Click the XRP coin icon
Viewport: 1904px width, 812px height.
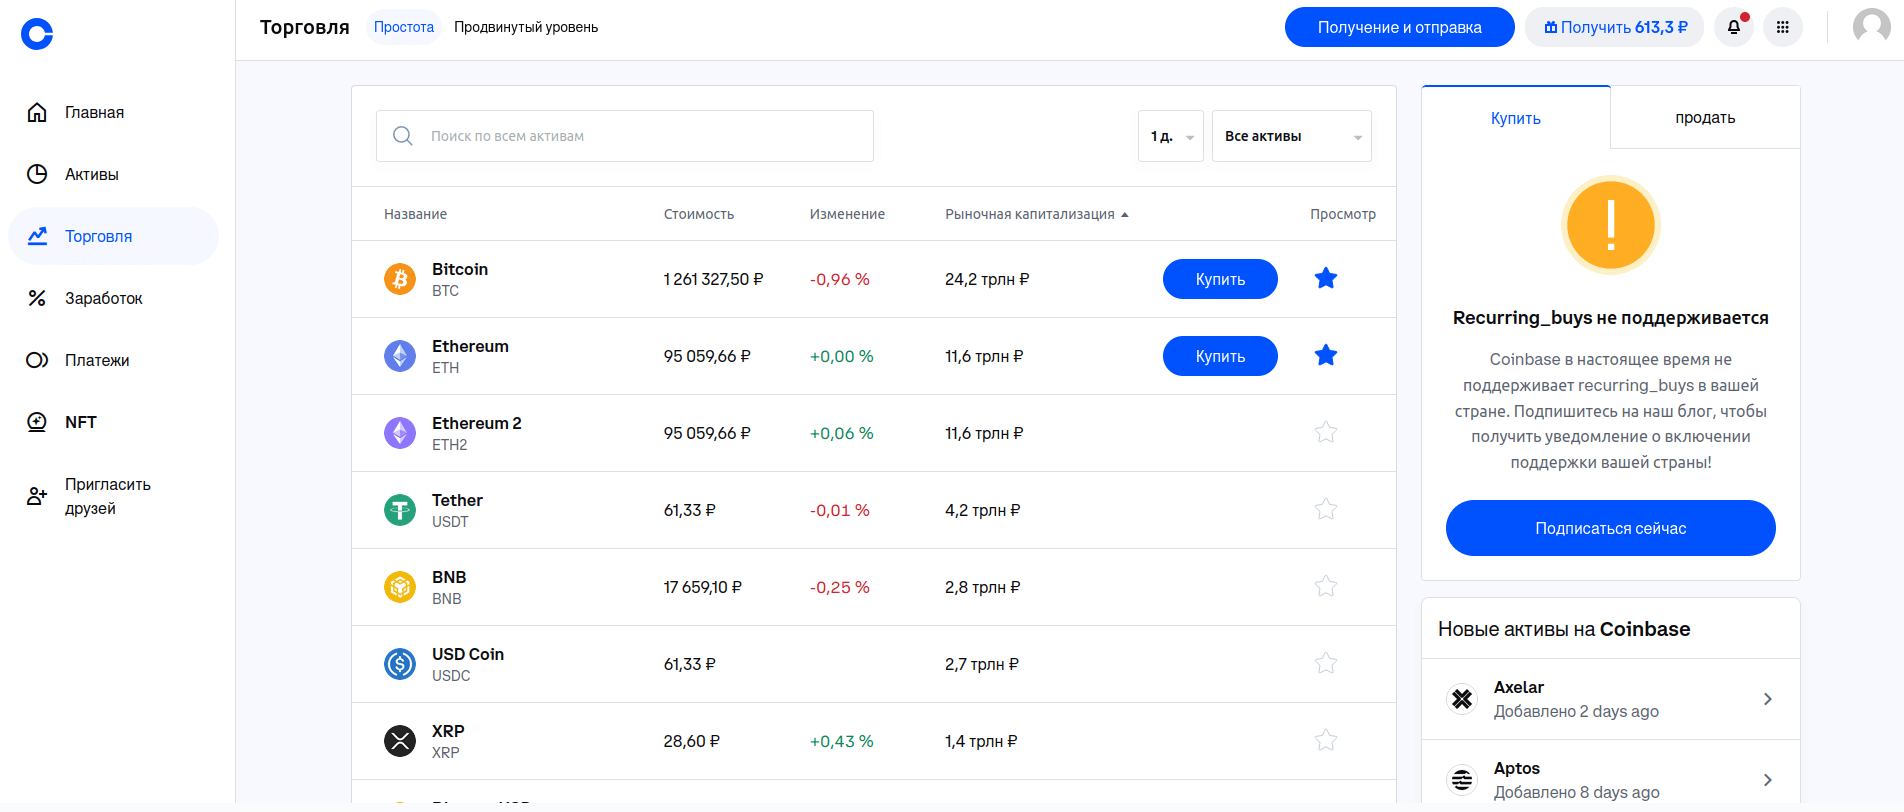click(x=400, y=741)
